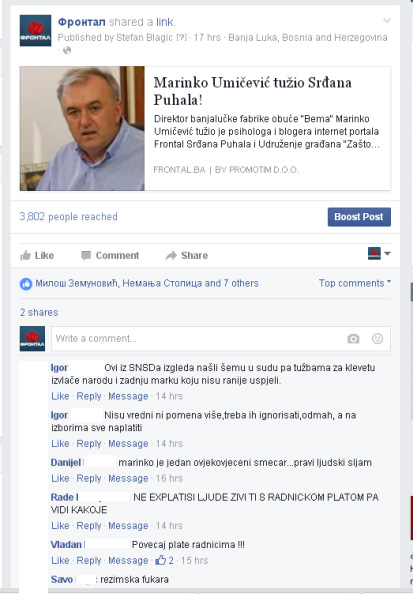Open the emoji smiley picker in comment box

point(377,338)
